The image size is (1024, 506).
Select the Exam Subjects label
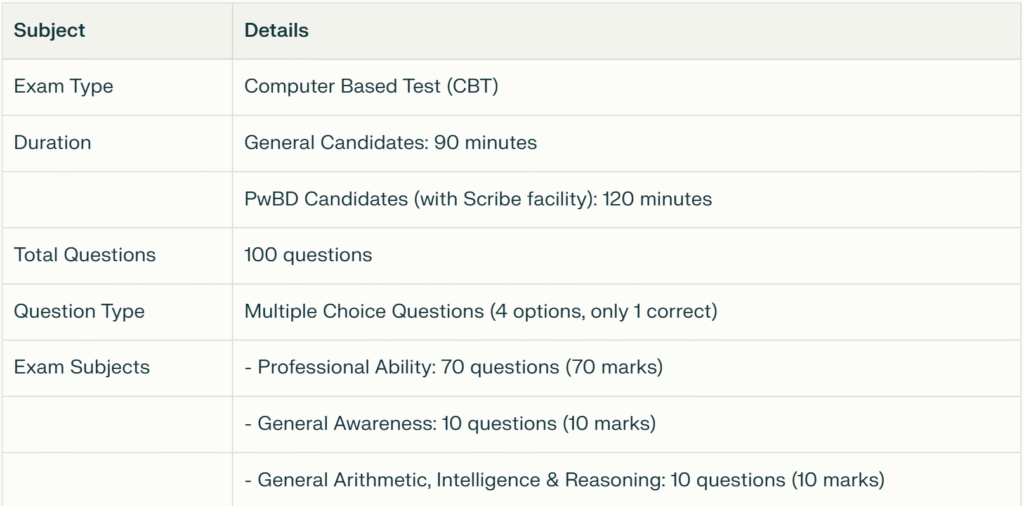pyautogui.click(x=82, y=367)
